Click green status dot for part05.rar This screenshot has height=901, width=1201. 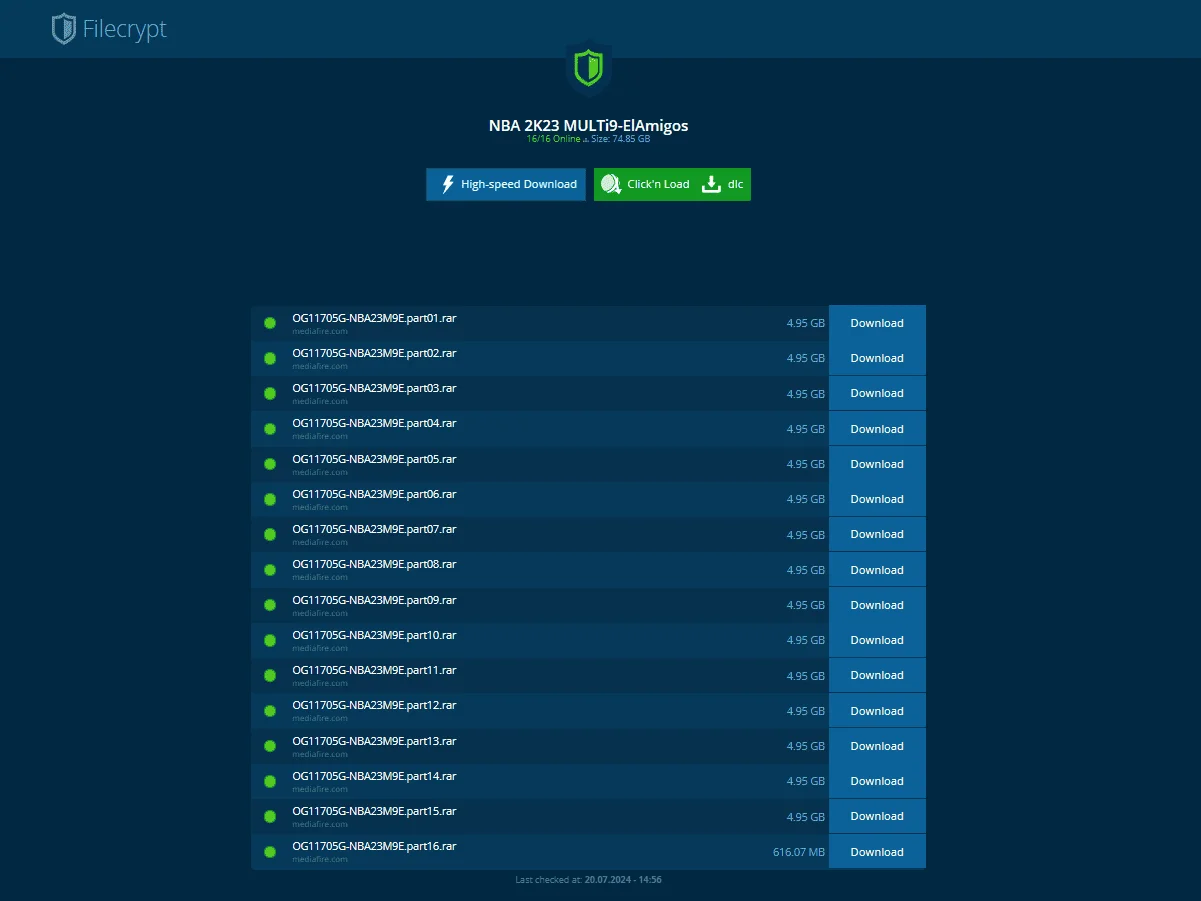(x=270, y=464)
